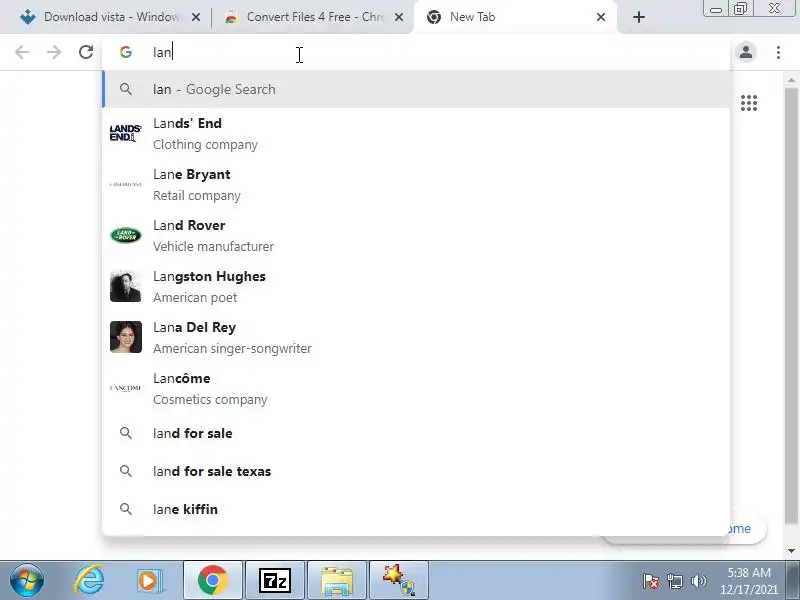800x600 pixels.
Task: Click the Lana Del Rey photo thumbnail
Action: click(126, 337)
